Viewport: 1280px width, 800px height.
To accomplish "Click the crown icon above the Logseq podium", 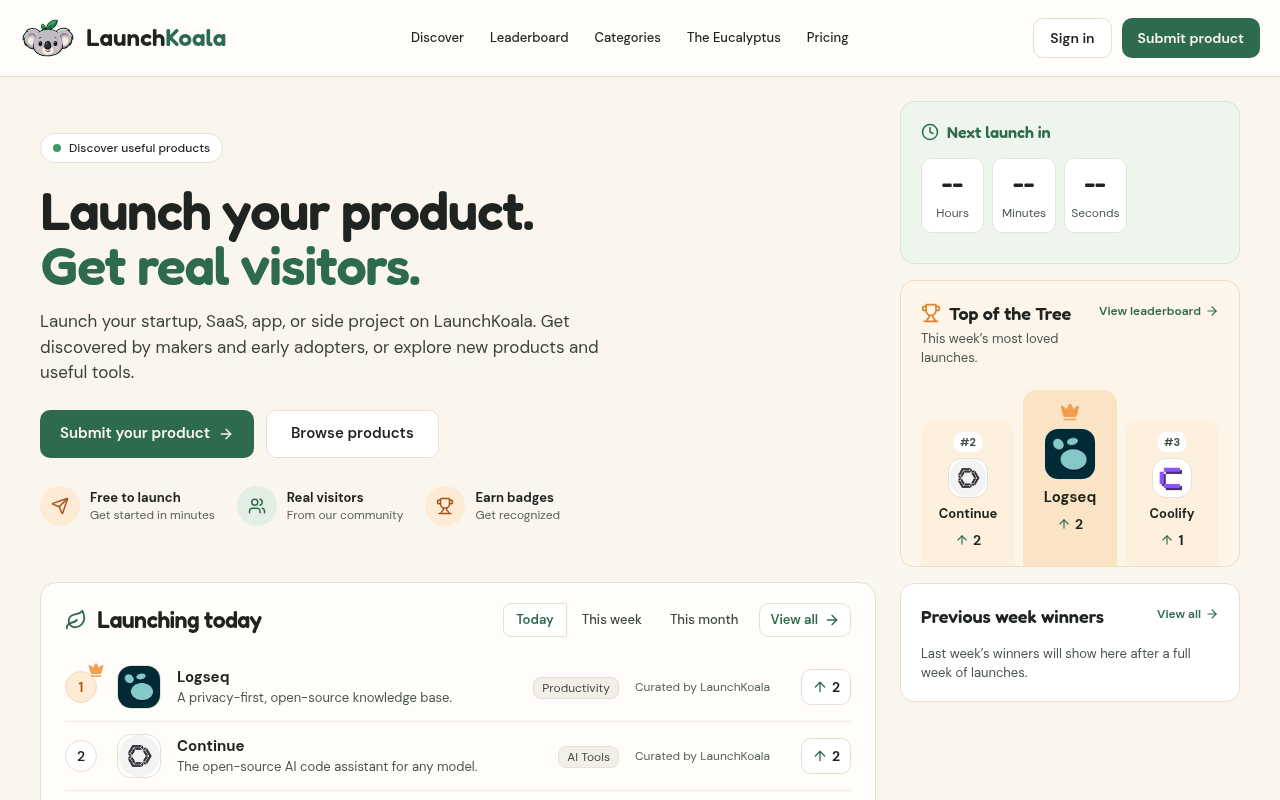I will tap(1070, 410).
